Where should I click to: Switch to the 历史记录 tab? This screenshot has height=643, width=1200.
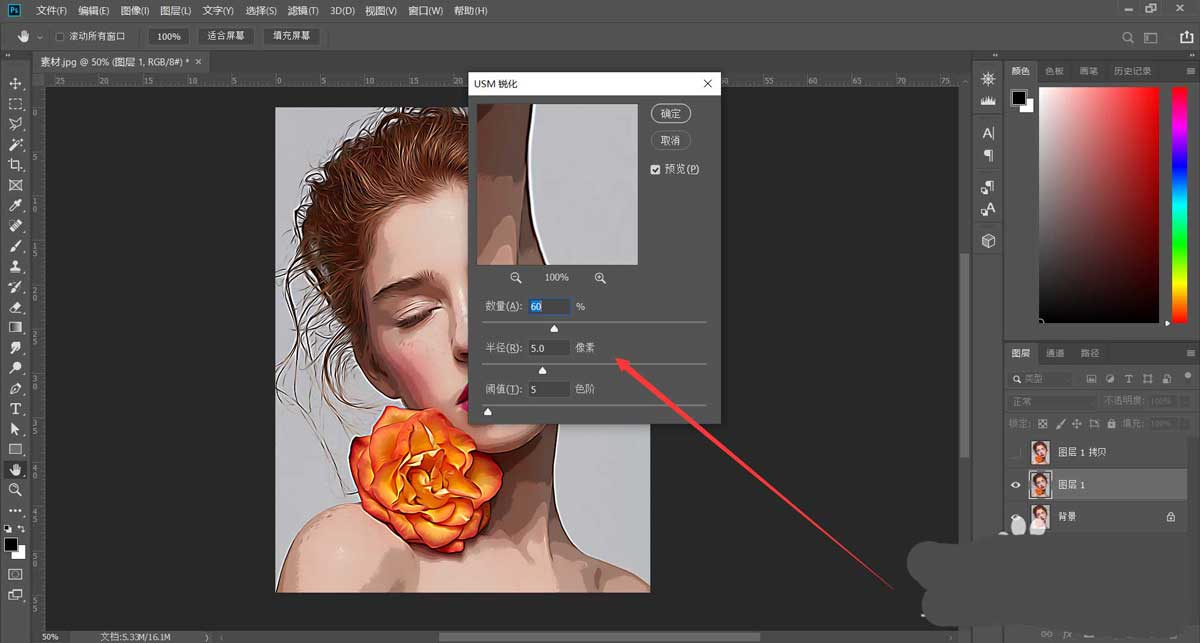point(1132,71)
